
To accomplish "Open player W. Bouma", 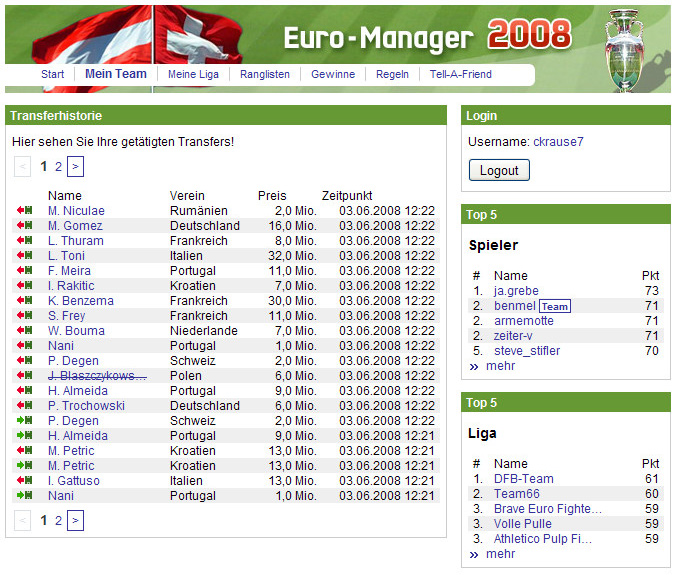I will pos(76,331).
